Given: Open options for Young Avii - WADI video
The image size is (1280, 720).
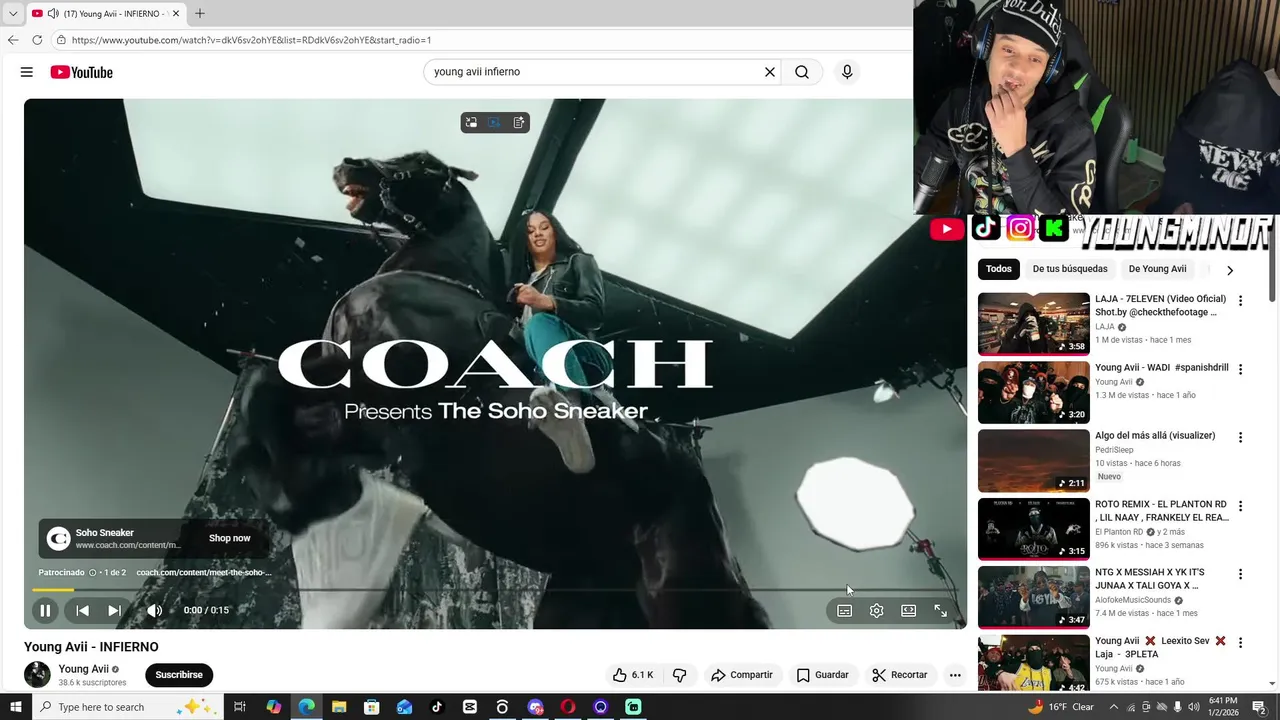Looking at the screenshot, I should coord(1241,369).
